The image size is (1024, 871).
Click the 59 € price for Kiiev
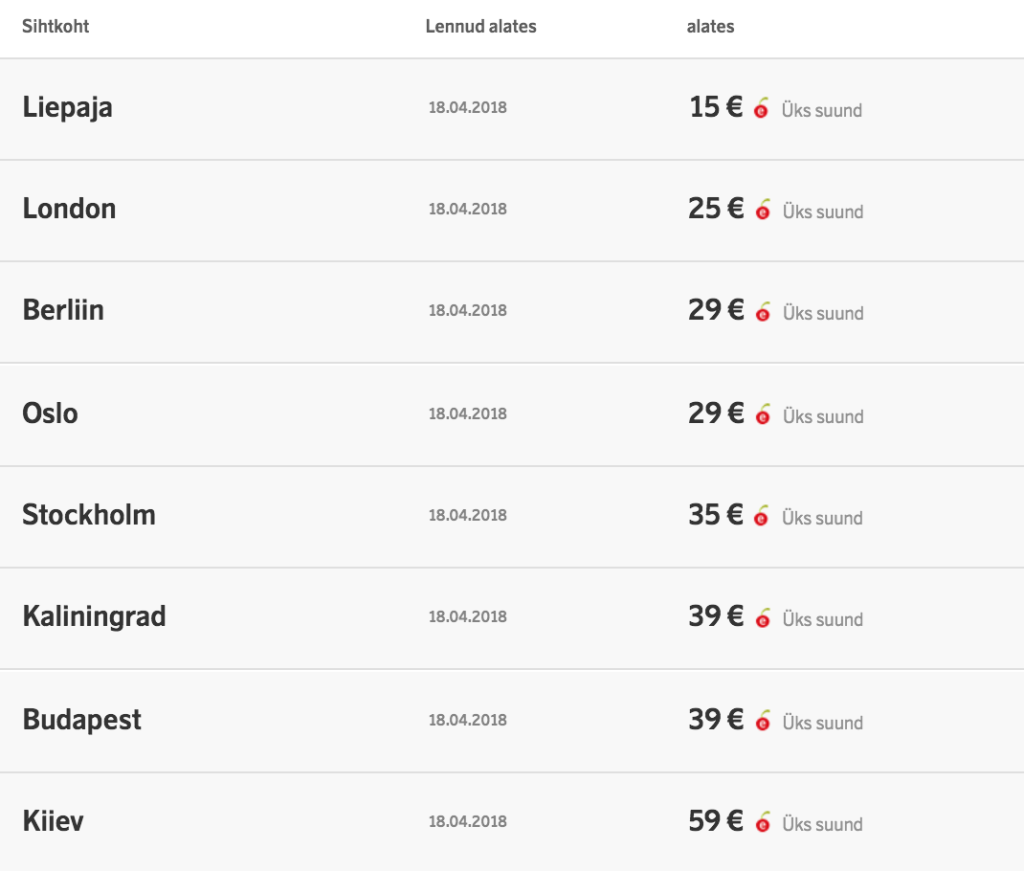716,822
